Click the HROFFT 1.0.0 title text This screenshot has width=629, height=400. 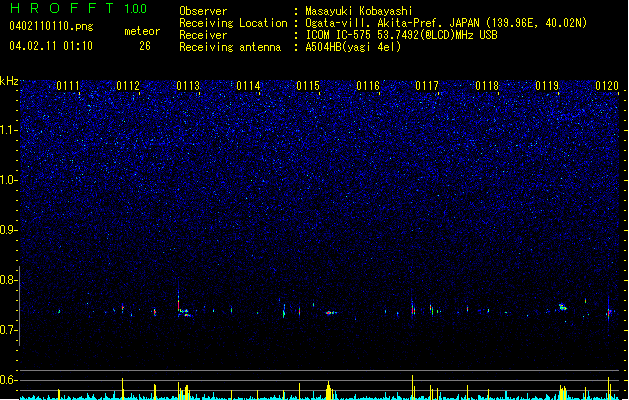point(78,8)
